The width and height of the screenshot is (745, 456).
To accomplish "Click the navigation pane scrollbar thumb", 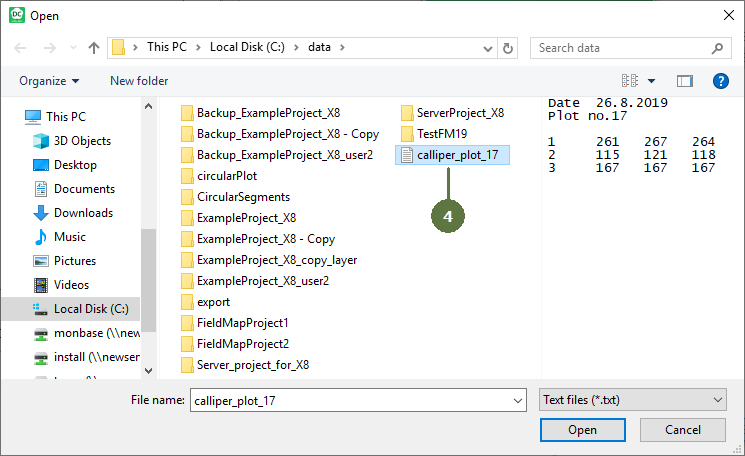I will (x=148, y=280).
